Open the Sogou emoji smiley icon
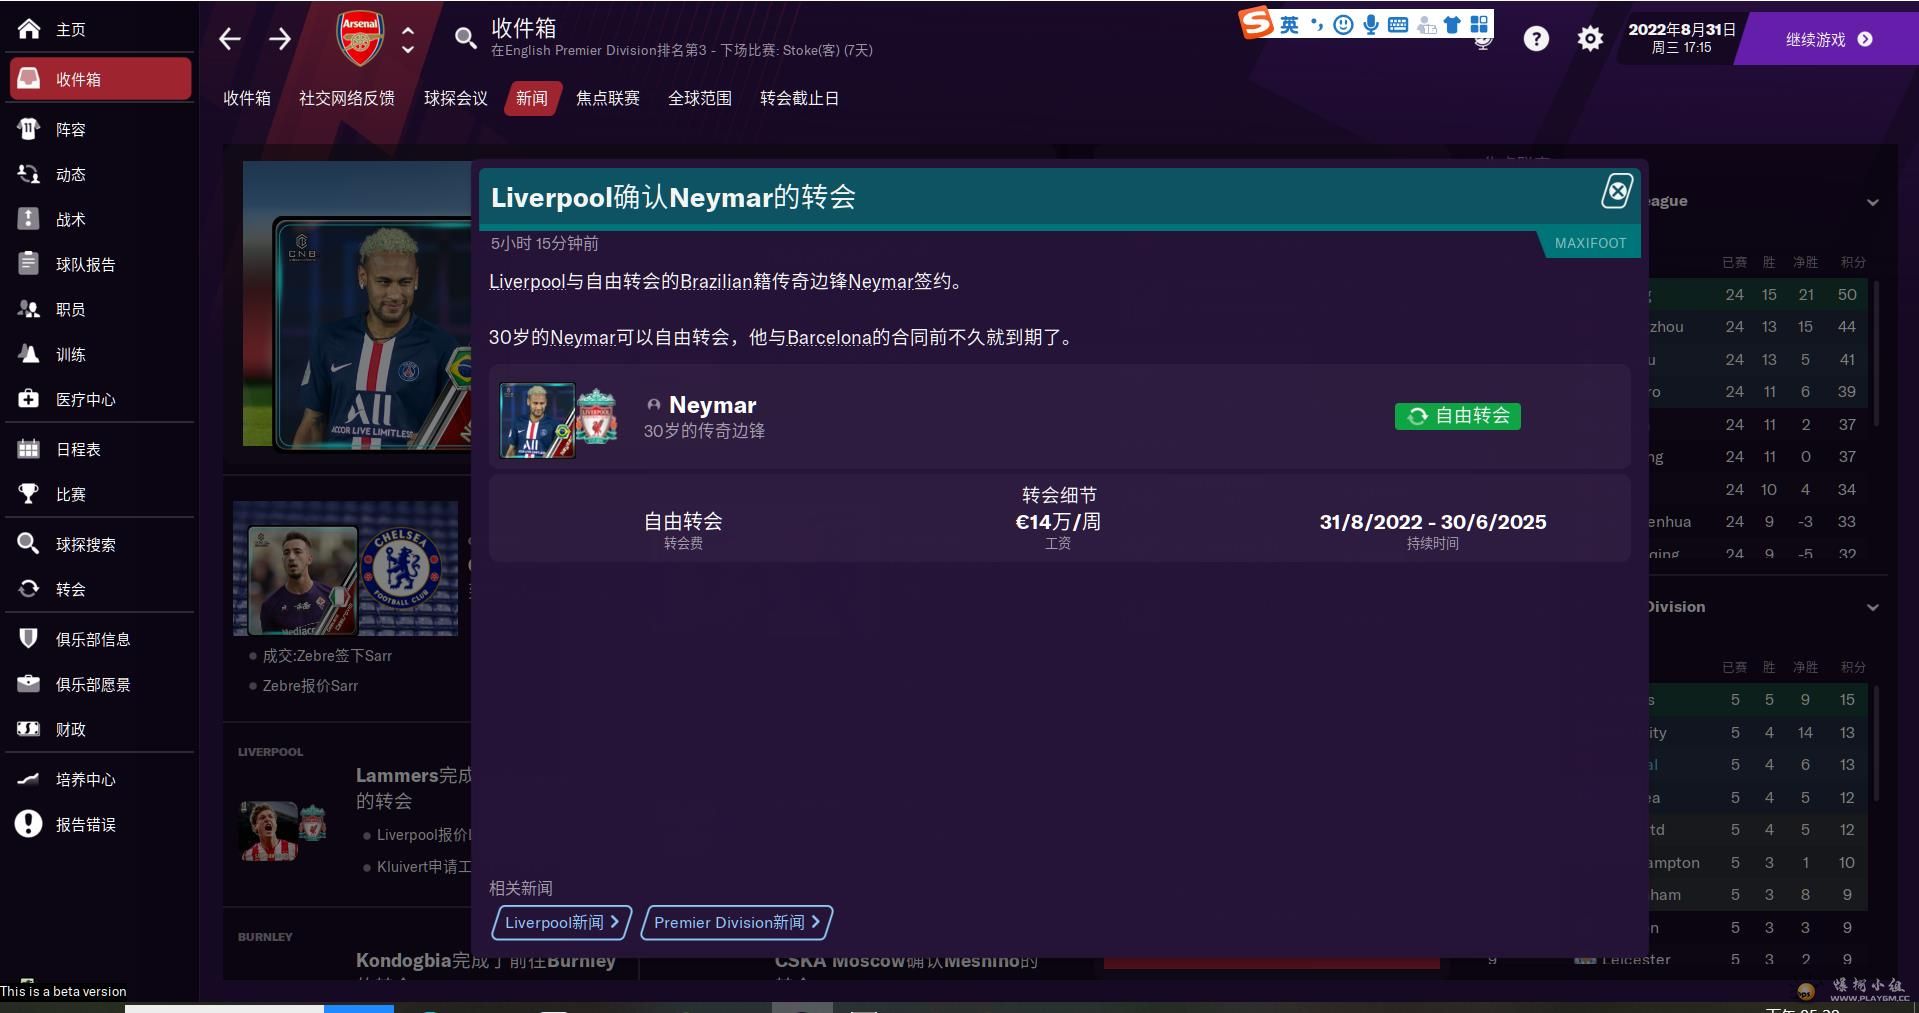Image resolution: width=1919 pixels, height=1013 pixels. pos(1344,25)
